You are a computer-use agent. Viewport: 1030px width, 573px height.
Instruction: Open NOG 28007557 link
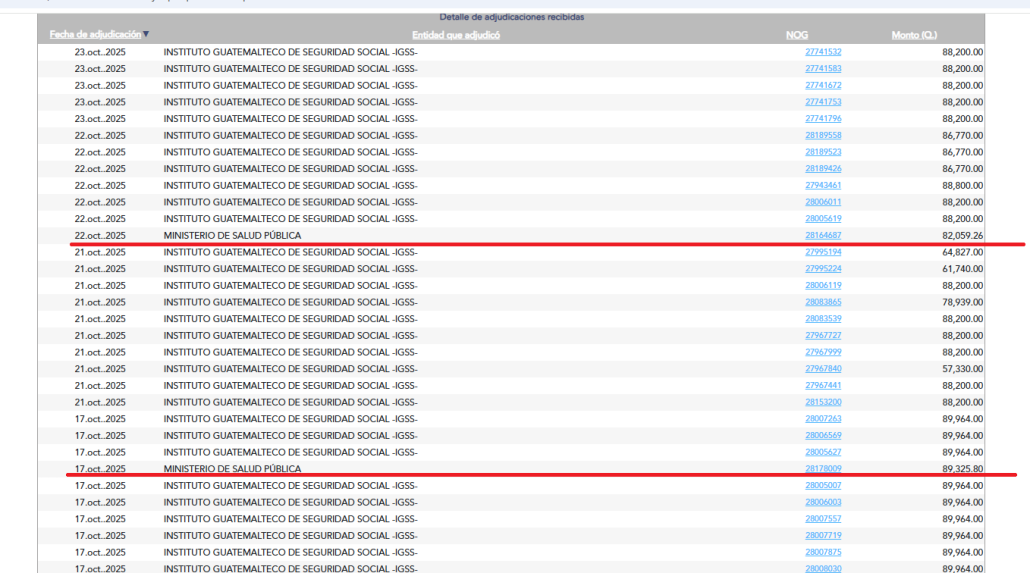pos(823,519)
